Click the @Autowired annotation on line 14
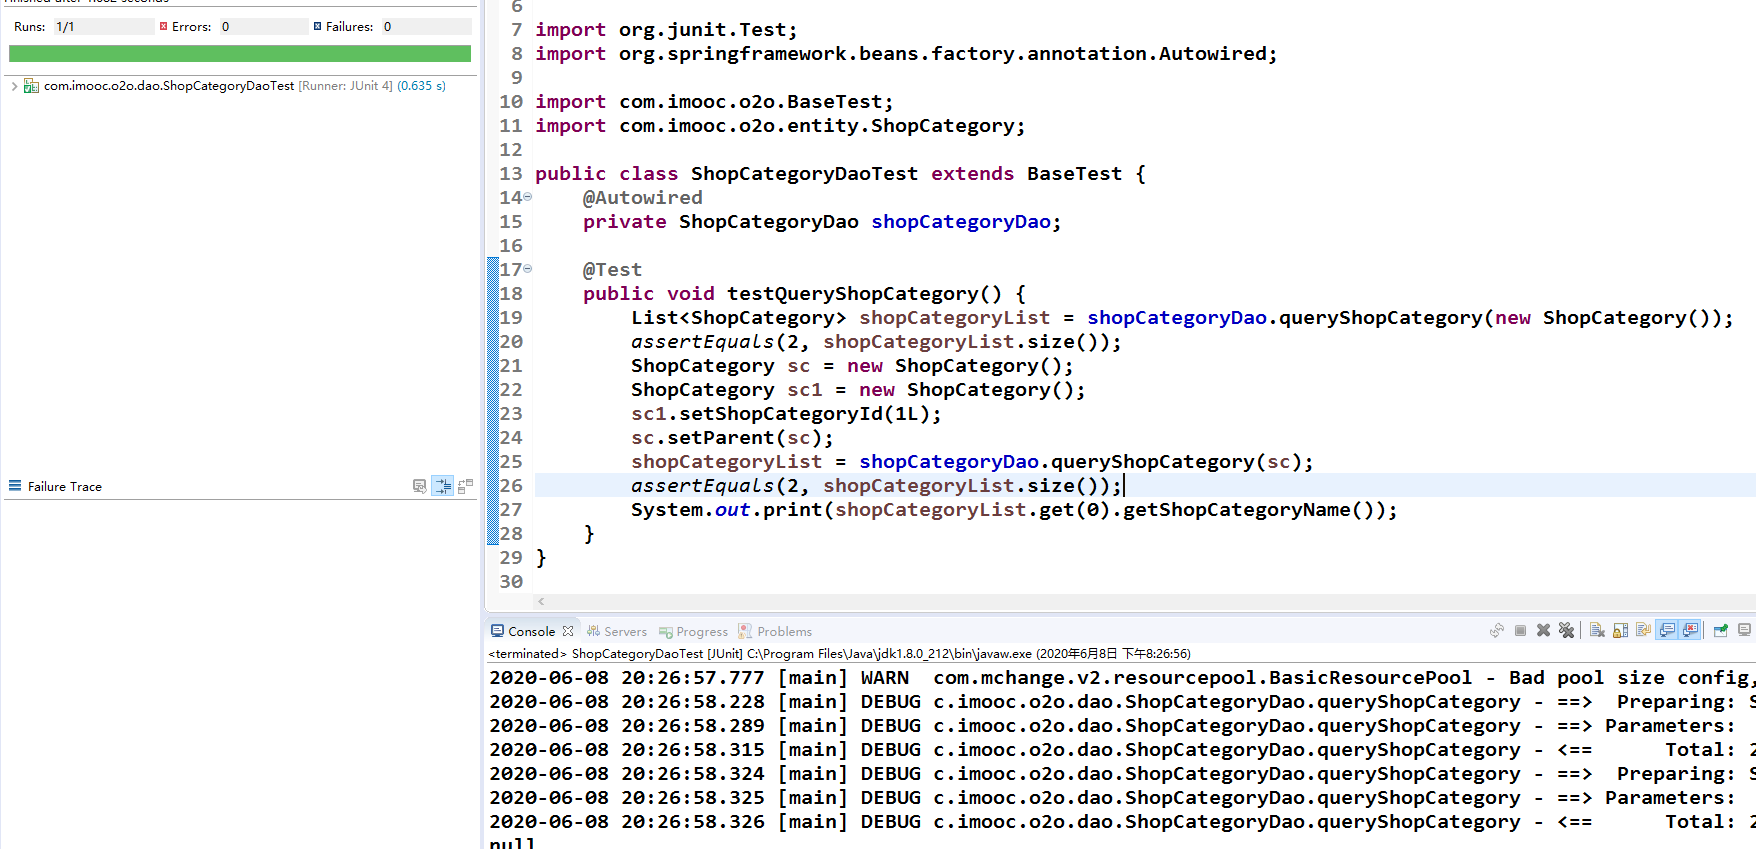This screenshot has width=1756, height=849. (x=643, y=198)
